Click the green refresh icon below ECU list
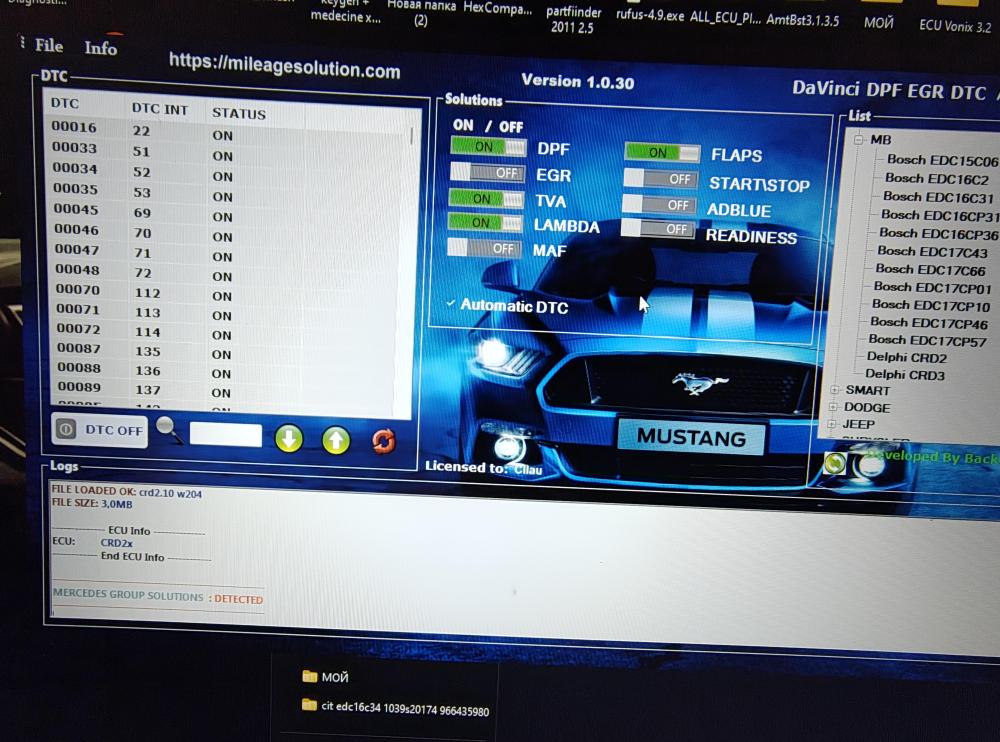 pos(834,463)
